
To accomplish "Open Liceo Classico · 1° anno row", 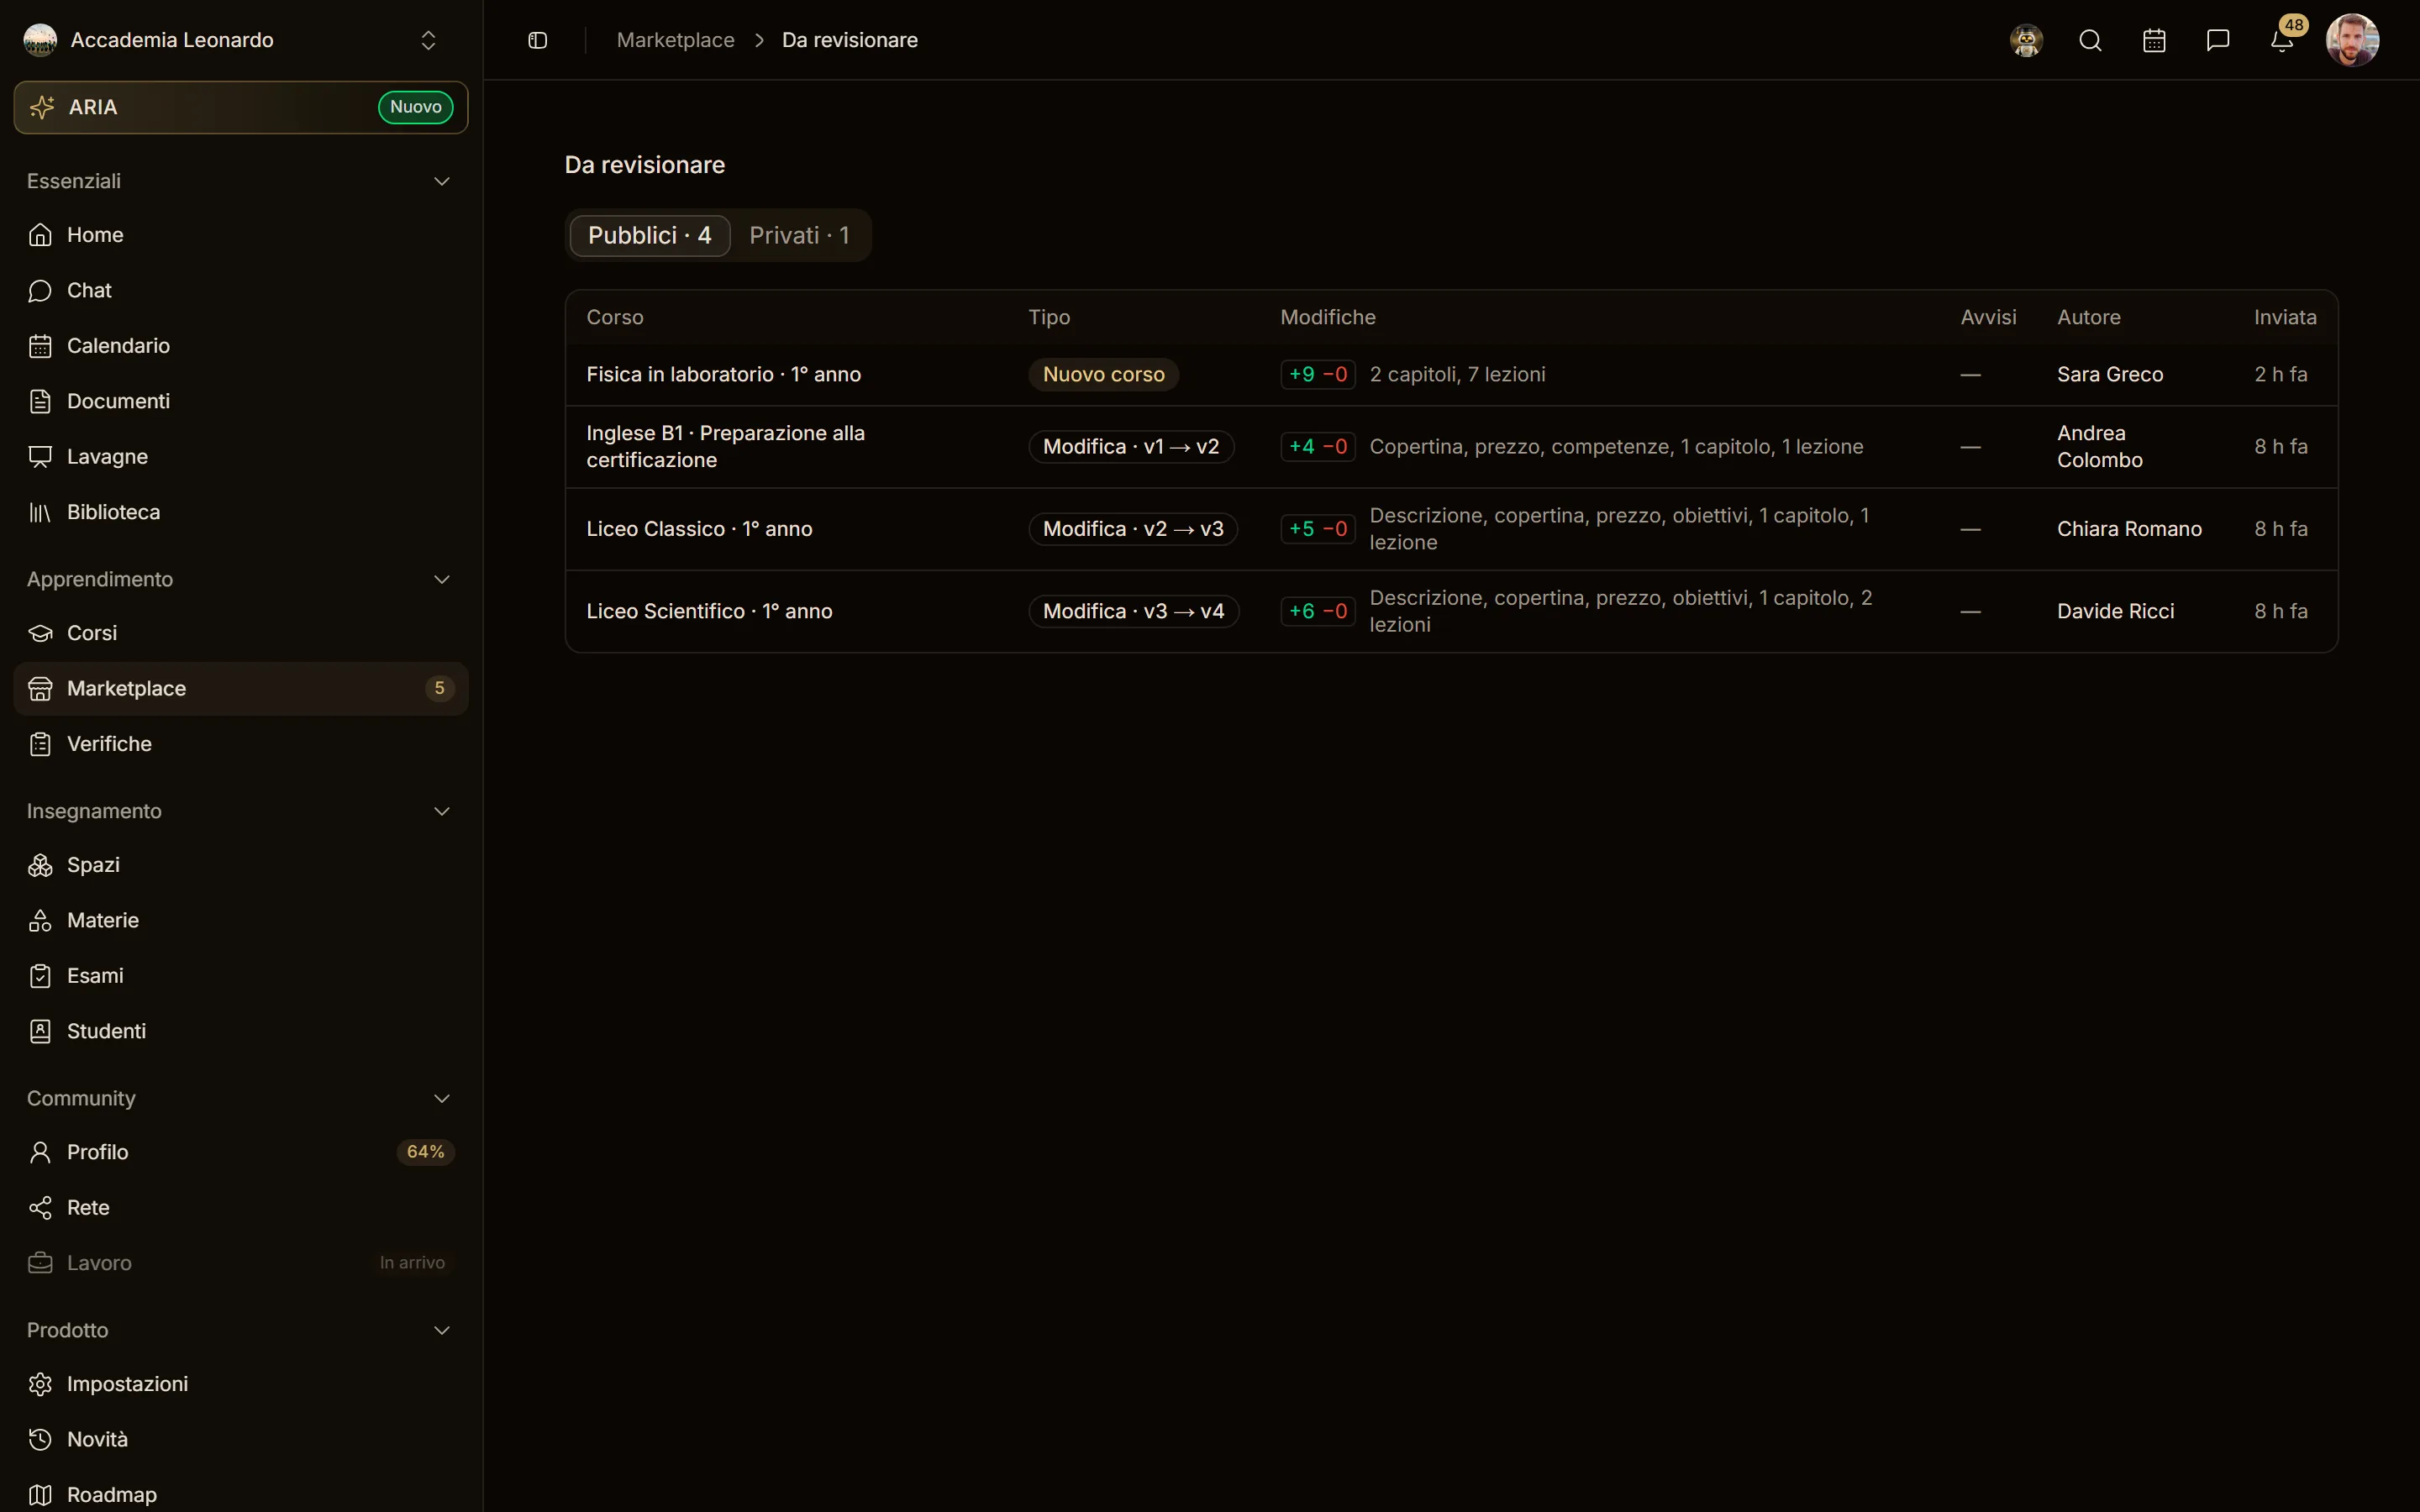I will click(x=1451, y=529).
